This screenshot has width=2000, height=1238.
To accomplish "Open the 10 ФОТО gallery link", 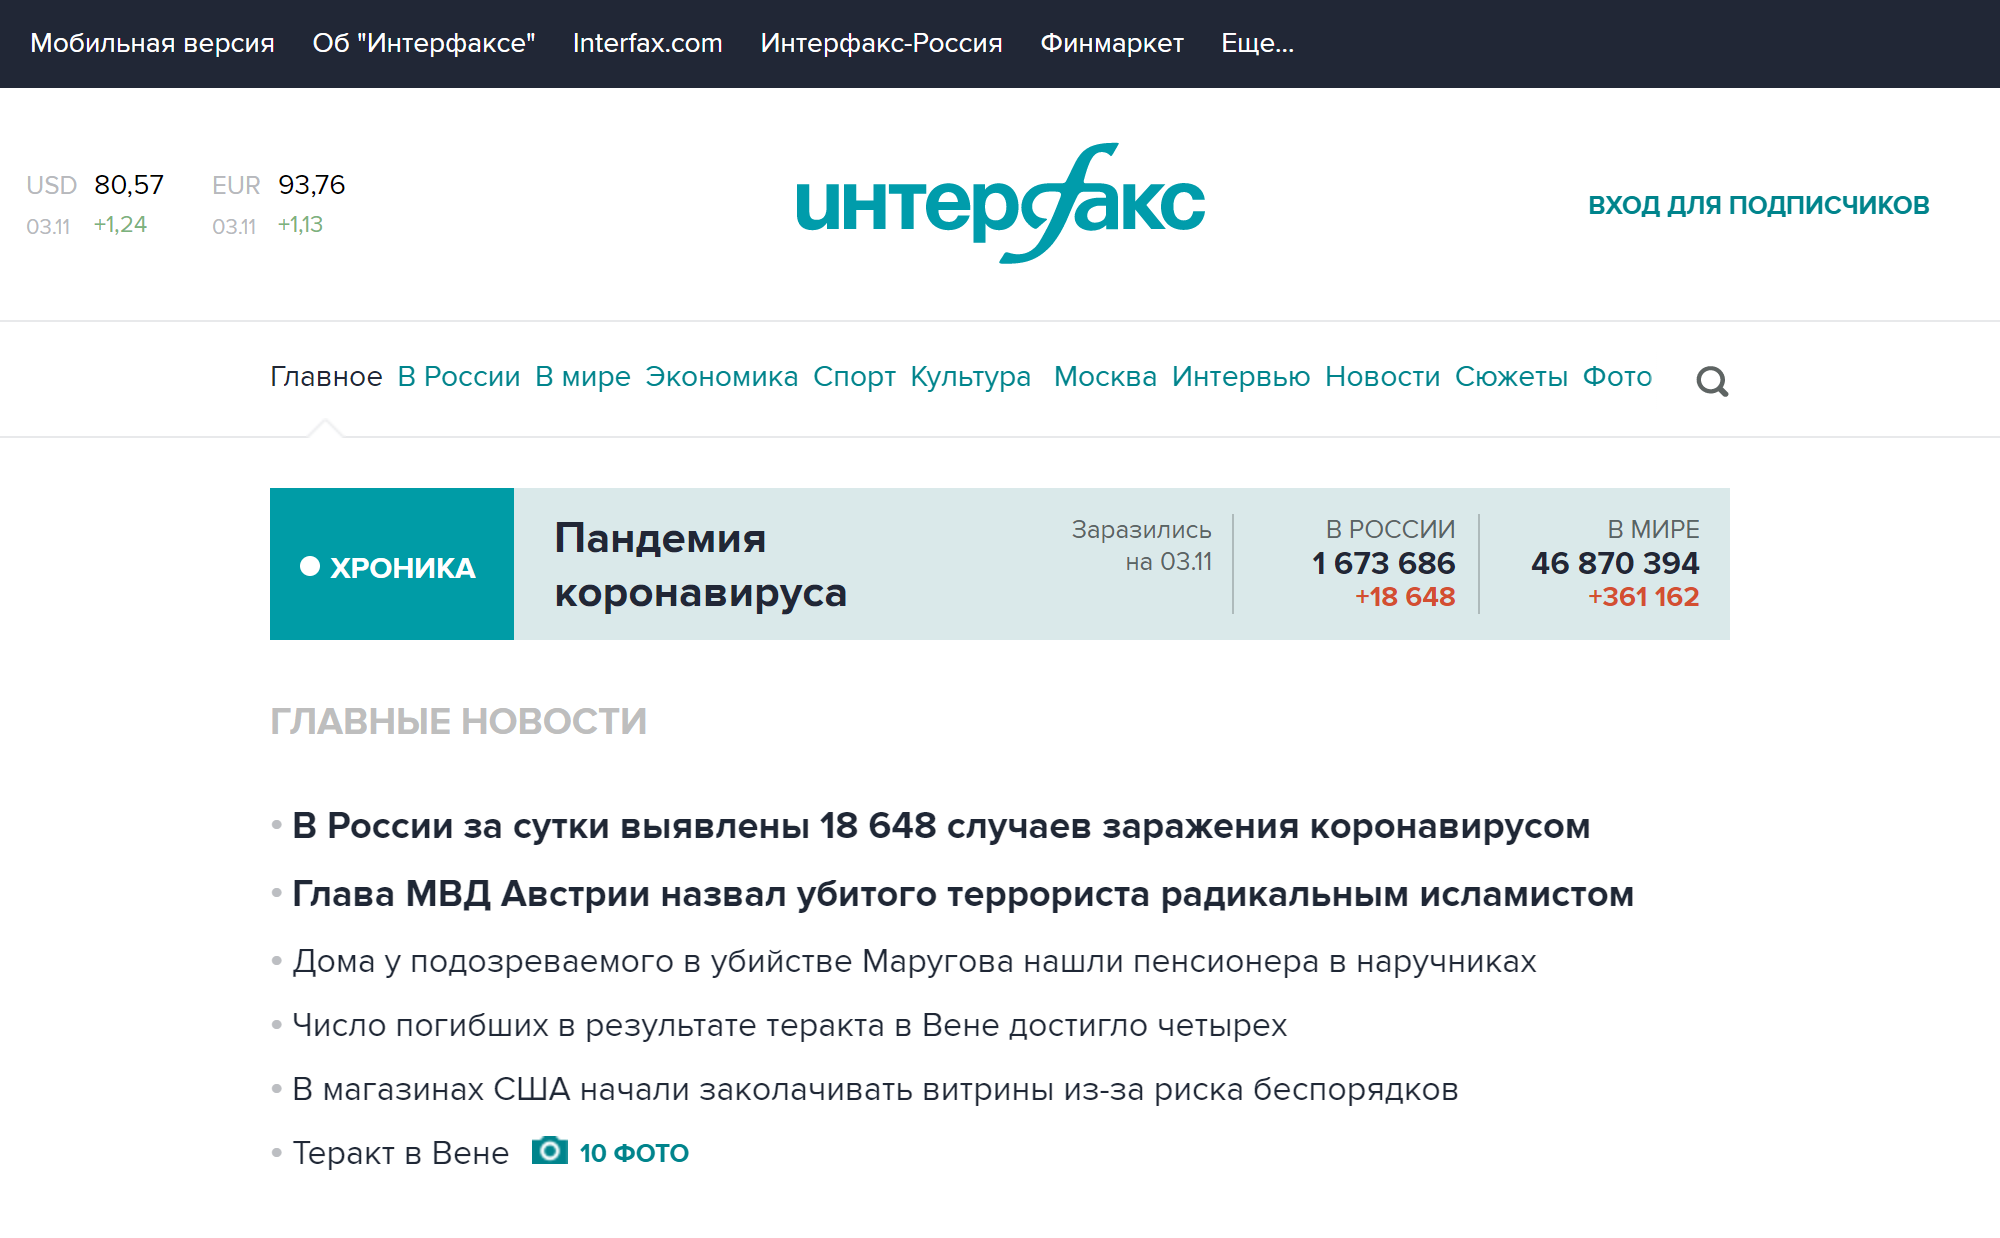I will [634, 1153].
